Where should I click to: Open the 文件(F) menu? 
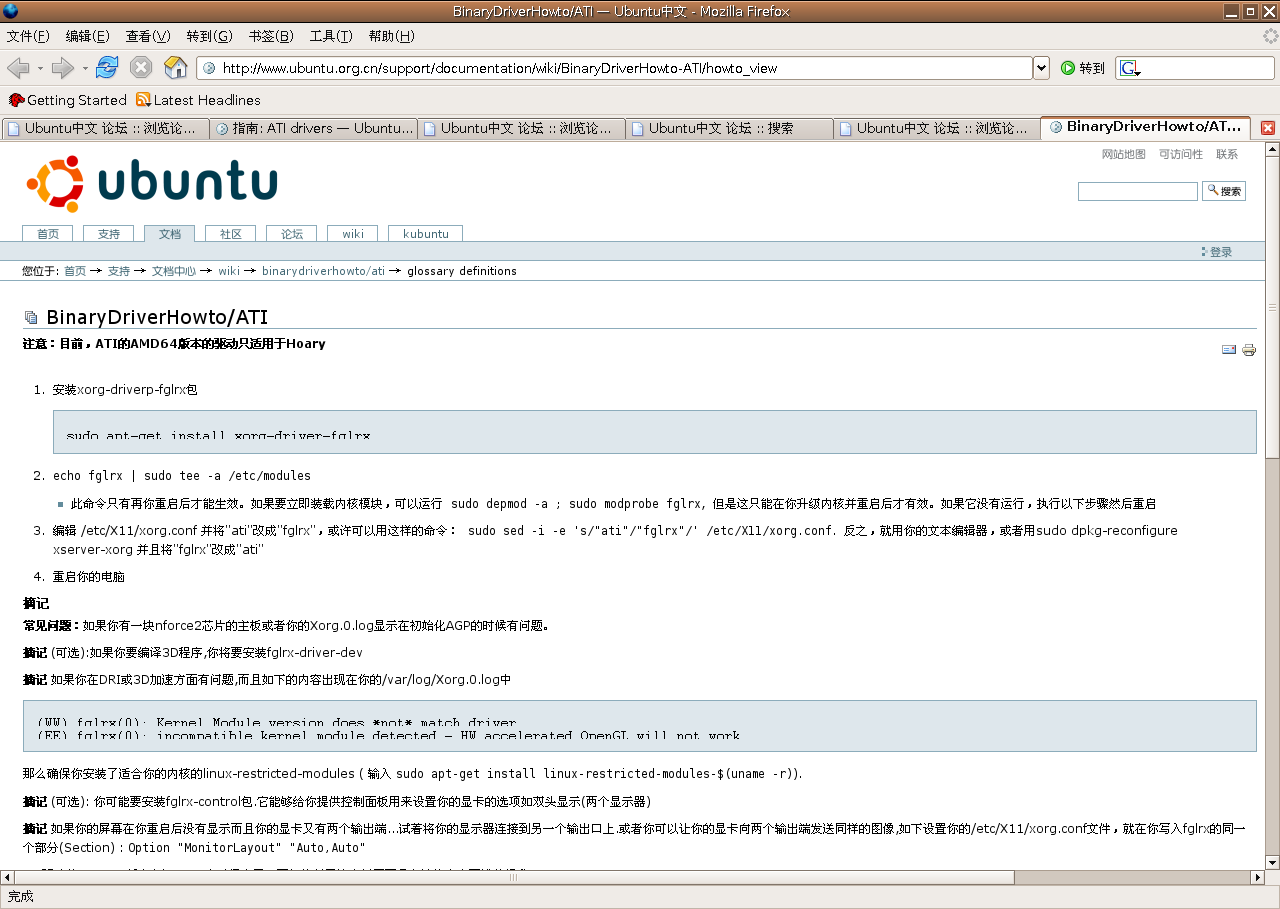pos(28,36)
